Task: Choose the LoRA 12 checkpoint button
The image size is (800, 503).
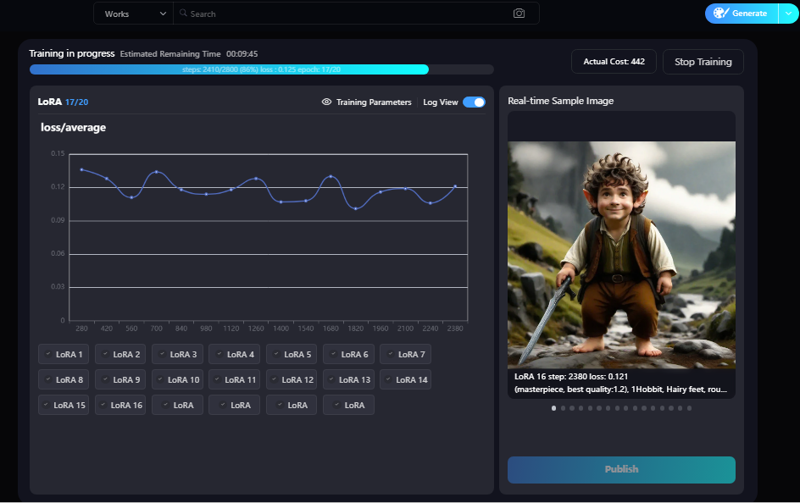Action: (x=292, y=380)
